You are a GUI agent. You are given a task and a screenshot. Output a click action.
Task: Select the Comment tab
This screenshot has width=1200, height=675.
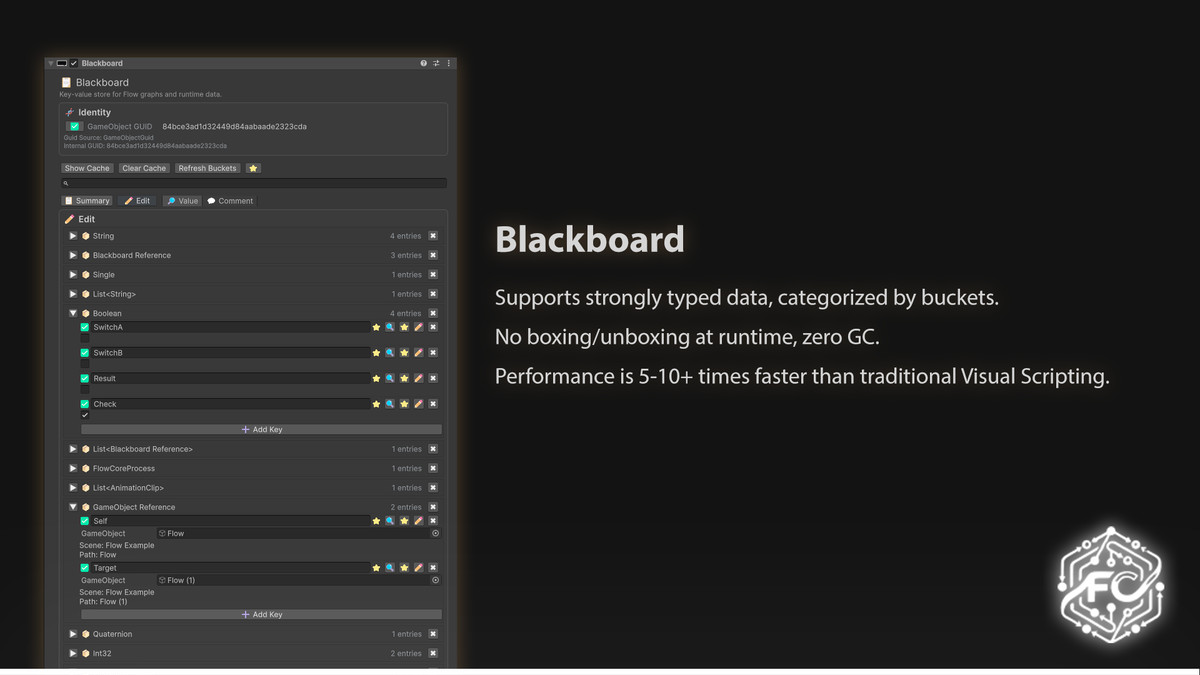tap(230, 201)
